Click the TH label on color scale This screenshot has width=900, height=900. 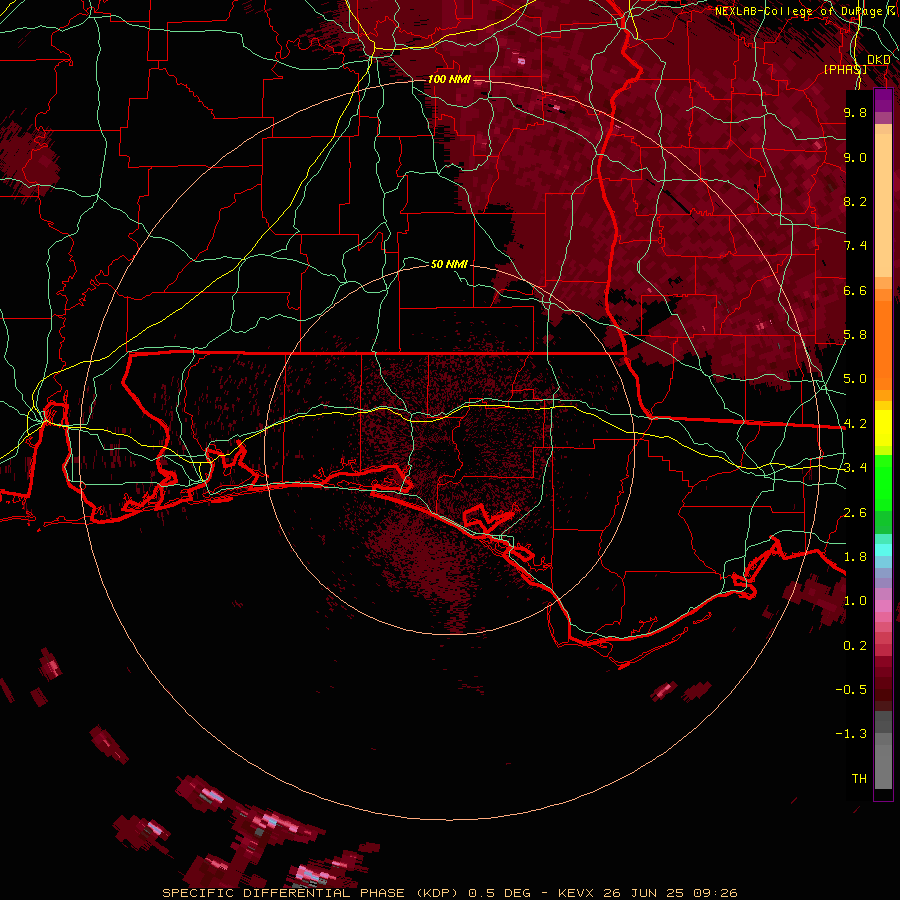click(x=859, y=779)
